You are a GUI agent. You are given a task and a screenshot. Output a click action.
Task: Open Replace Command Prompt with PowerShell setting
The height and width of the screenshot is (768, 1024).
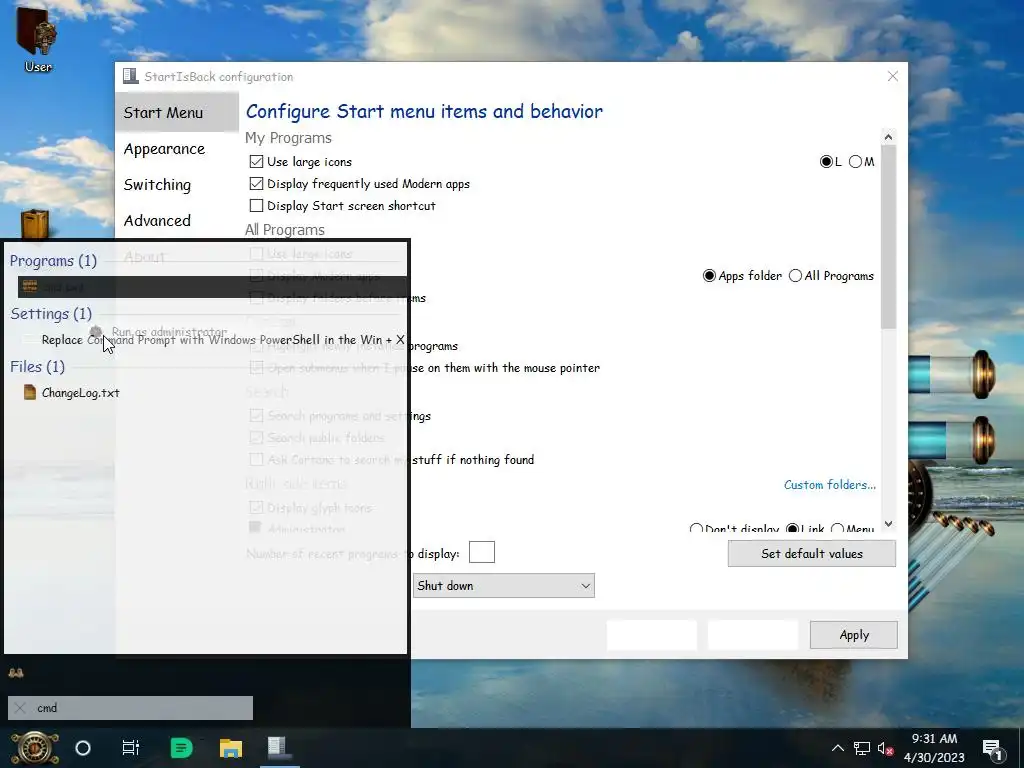point(213,340)
